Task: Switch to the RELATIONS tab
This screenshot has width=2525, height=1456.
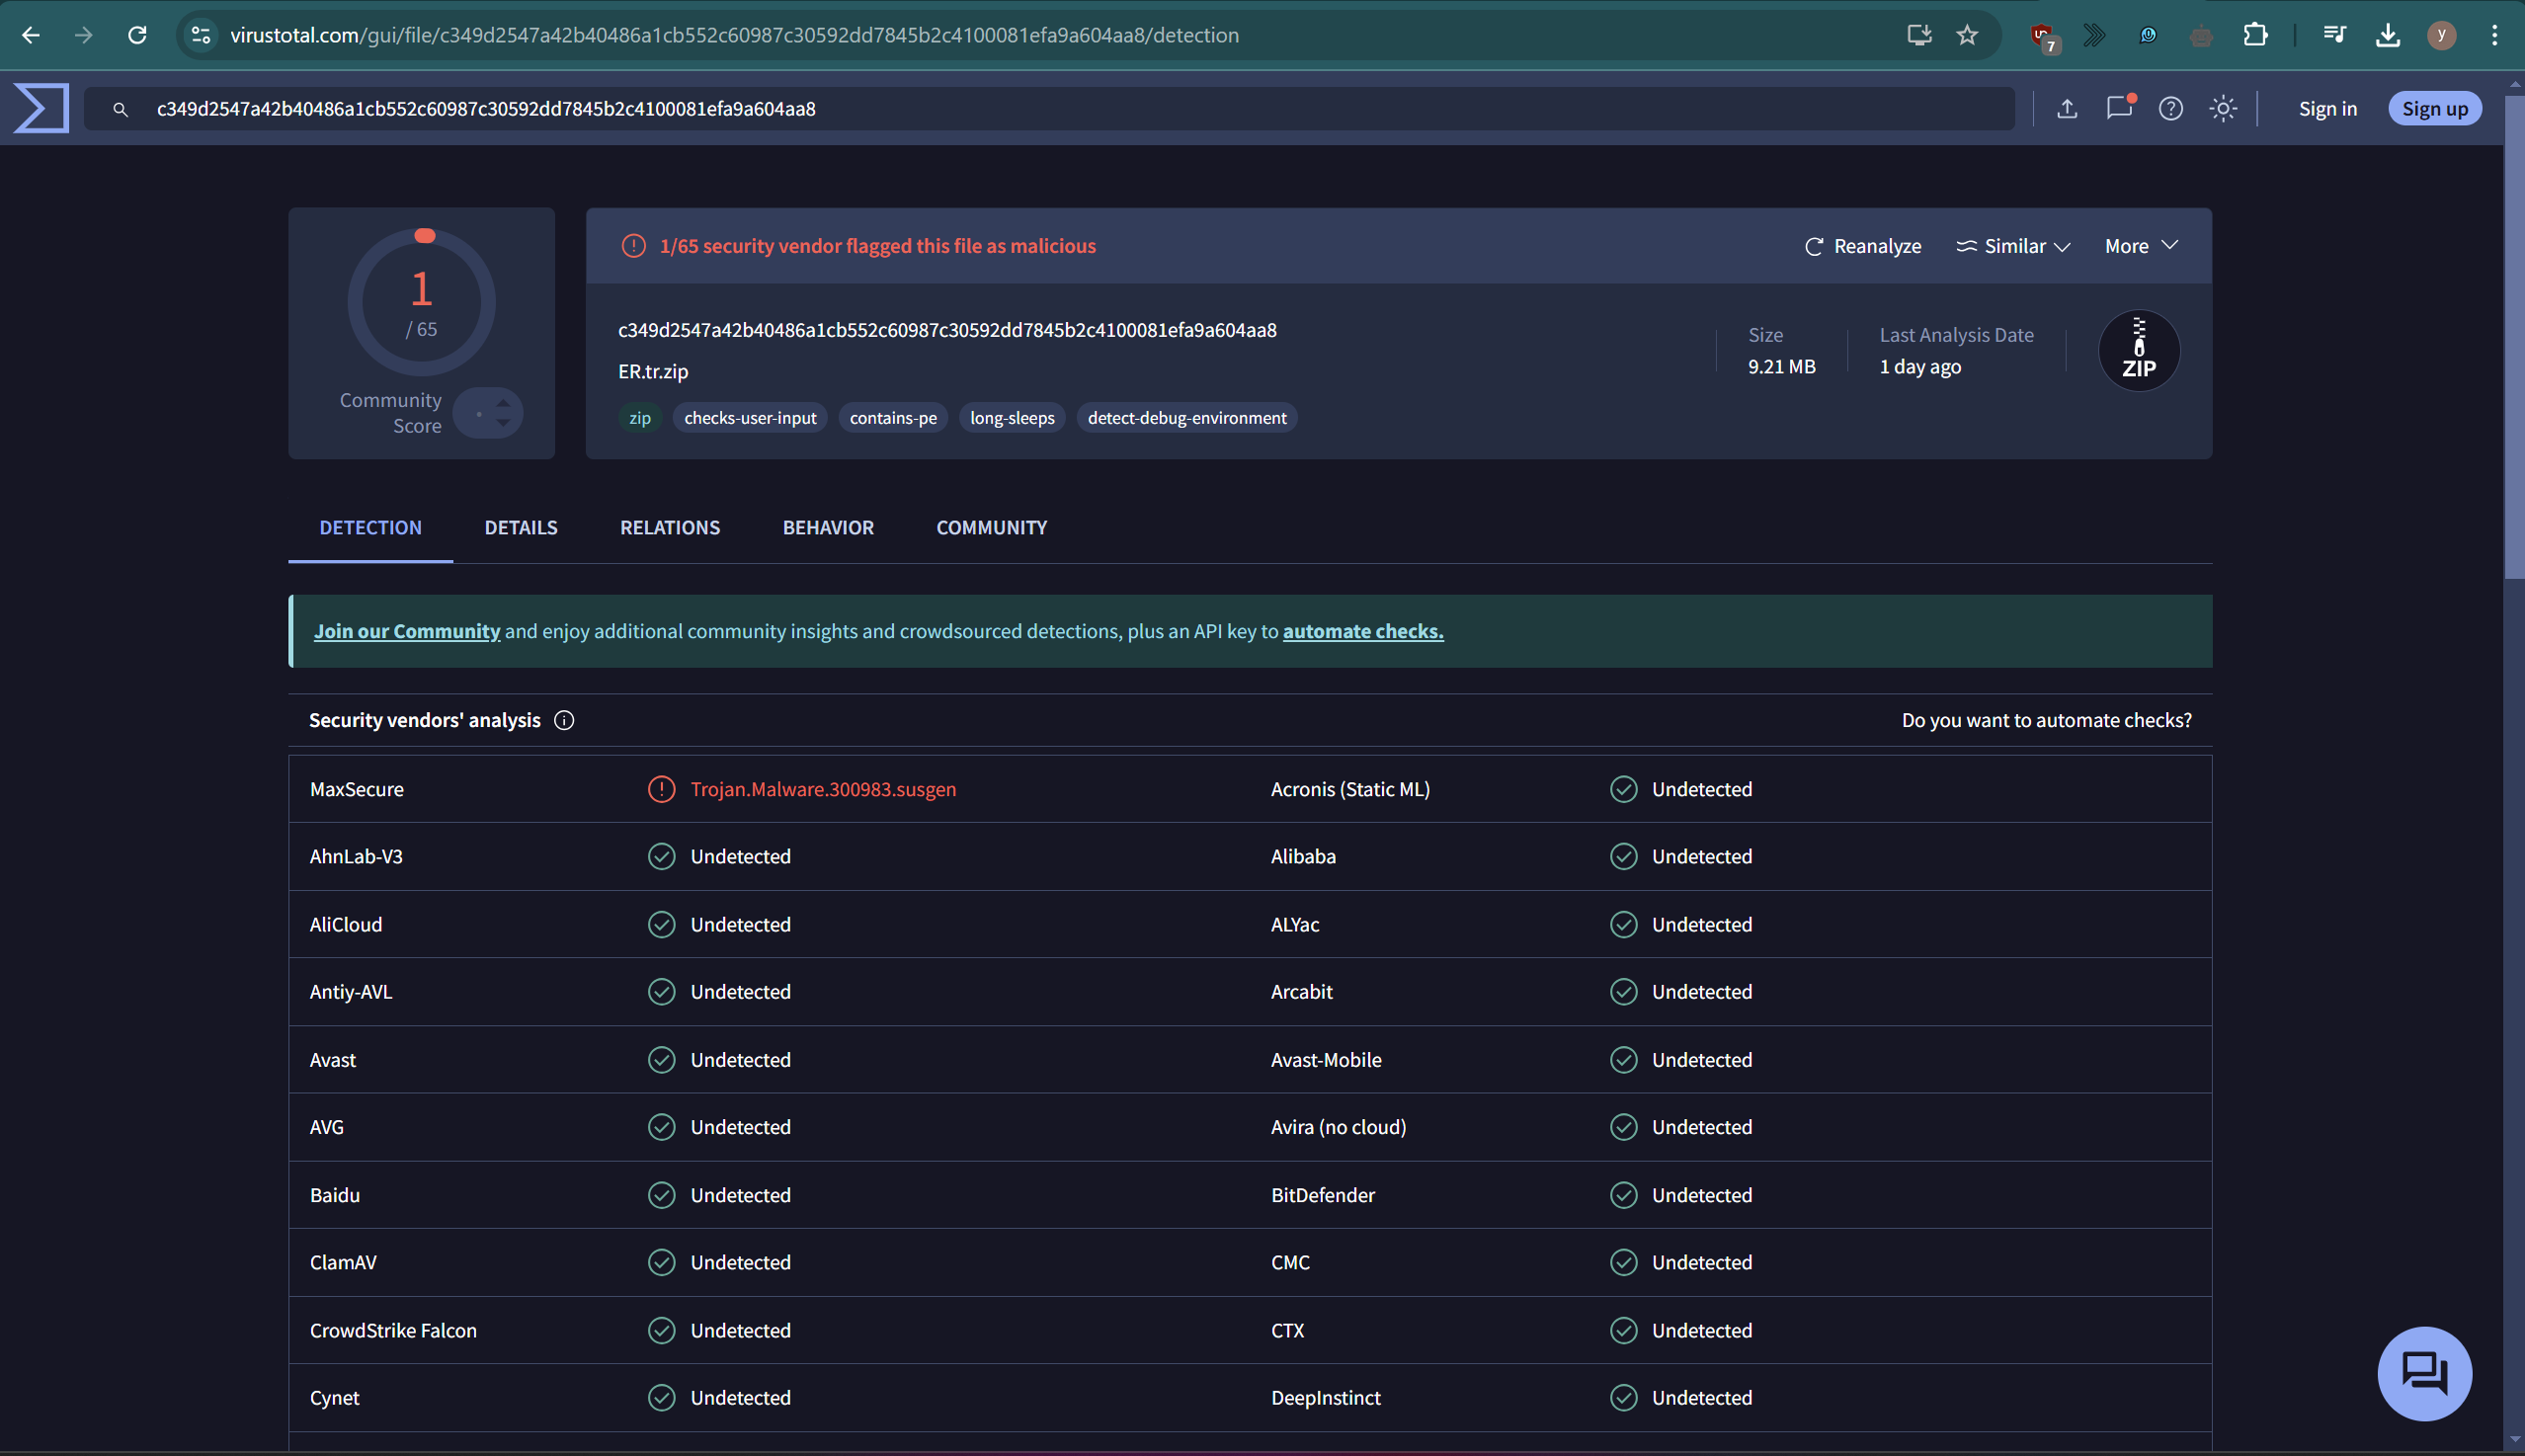Action: pos(670,527)
